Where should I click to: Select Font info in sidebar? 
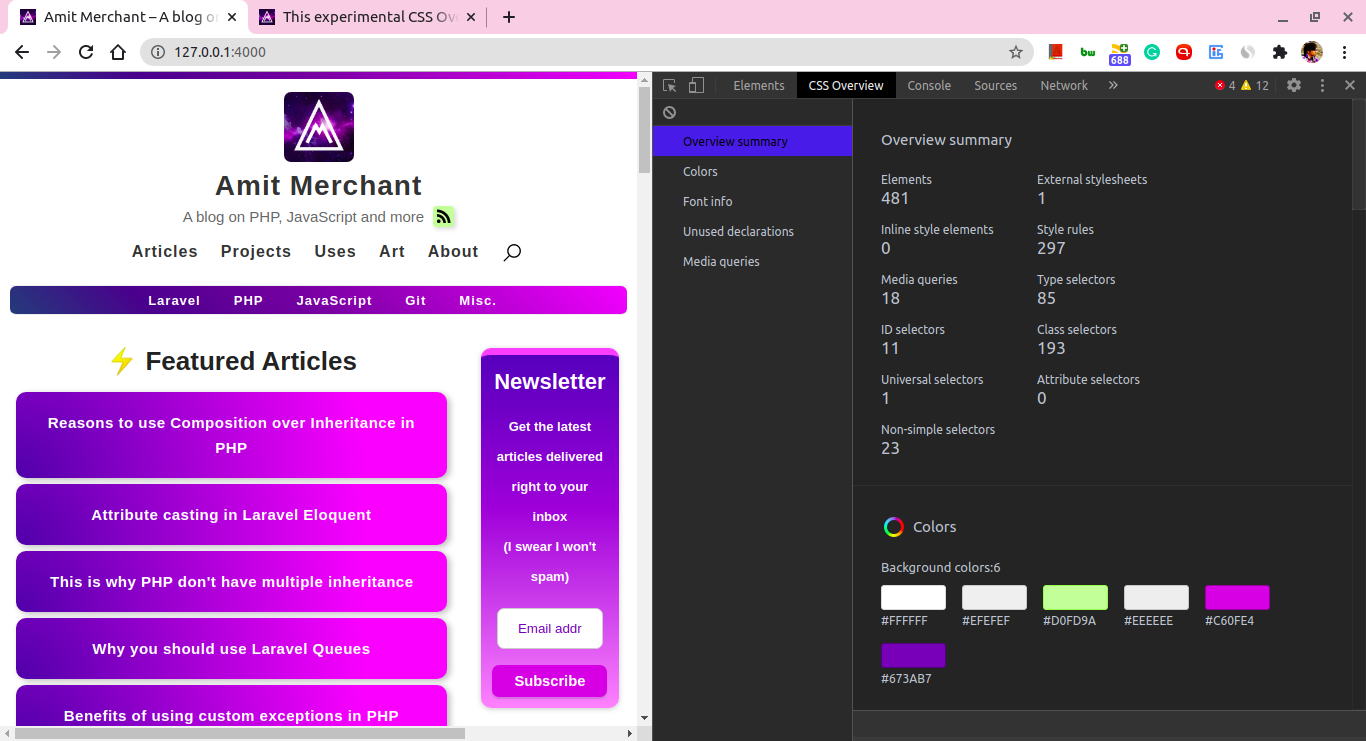752,201
